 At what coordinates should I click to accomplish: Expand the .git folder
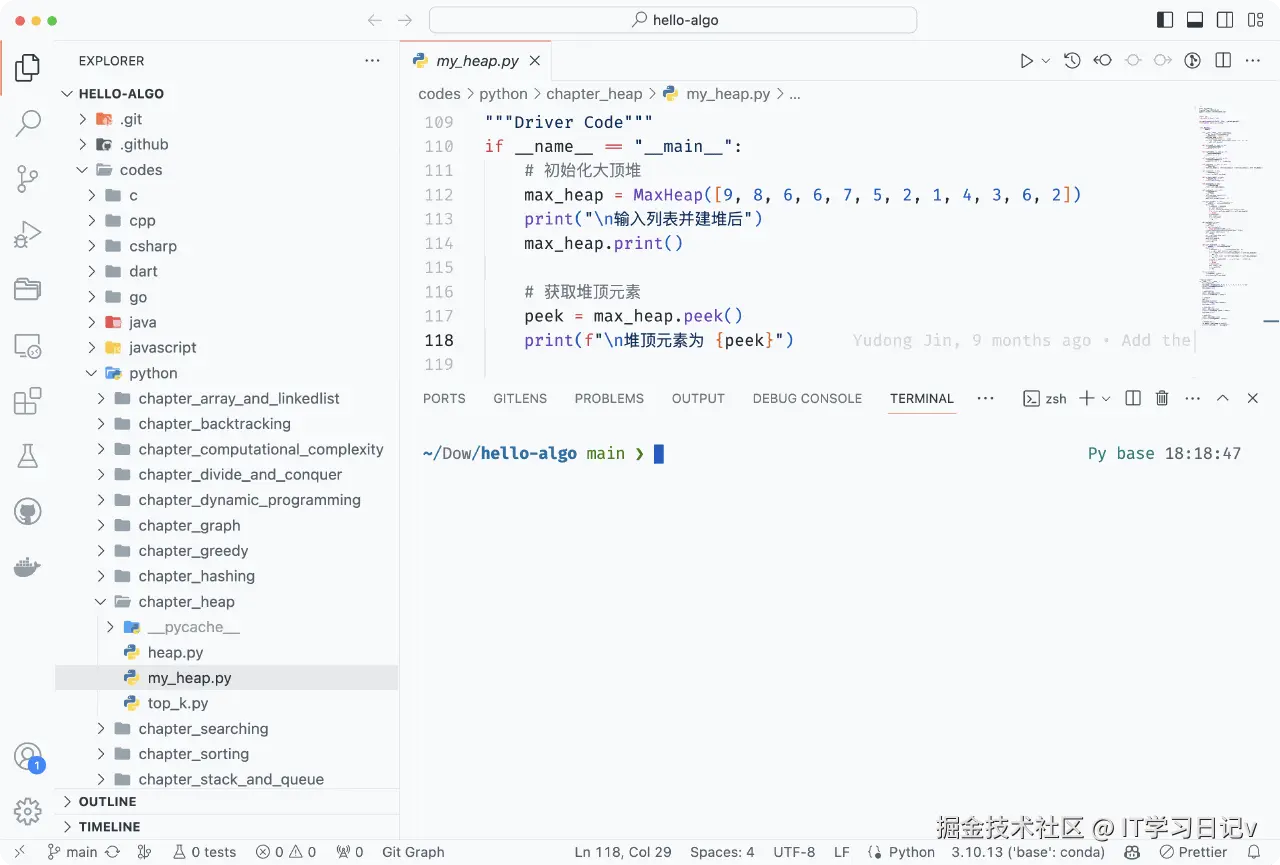pyautogui.click(x=84, y=119)
